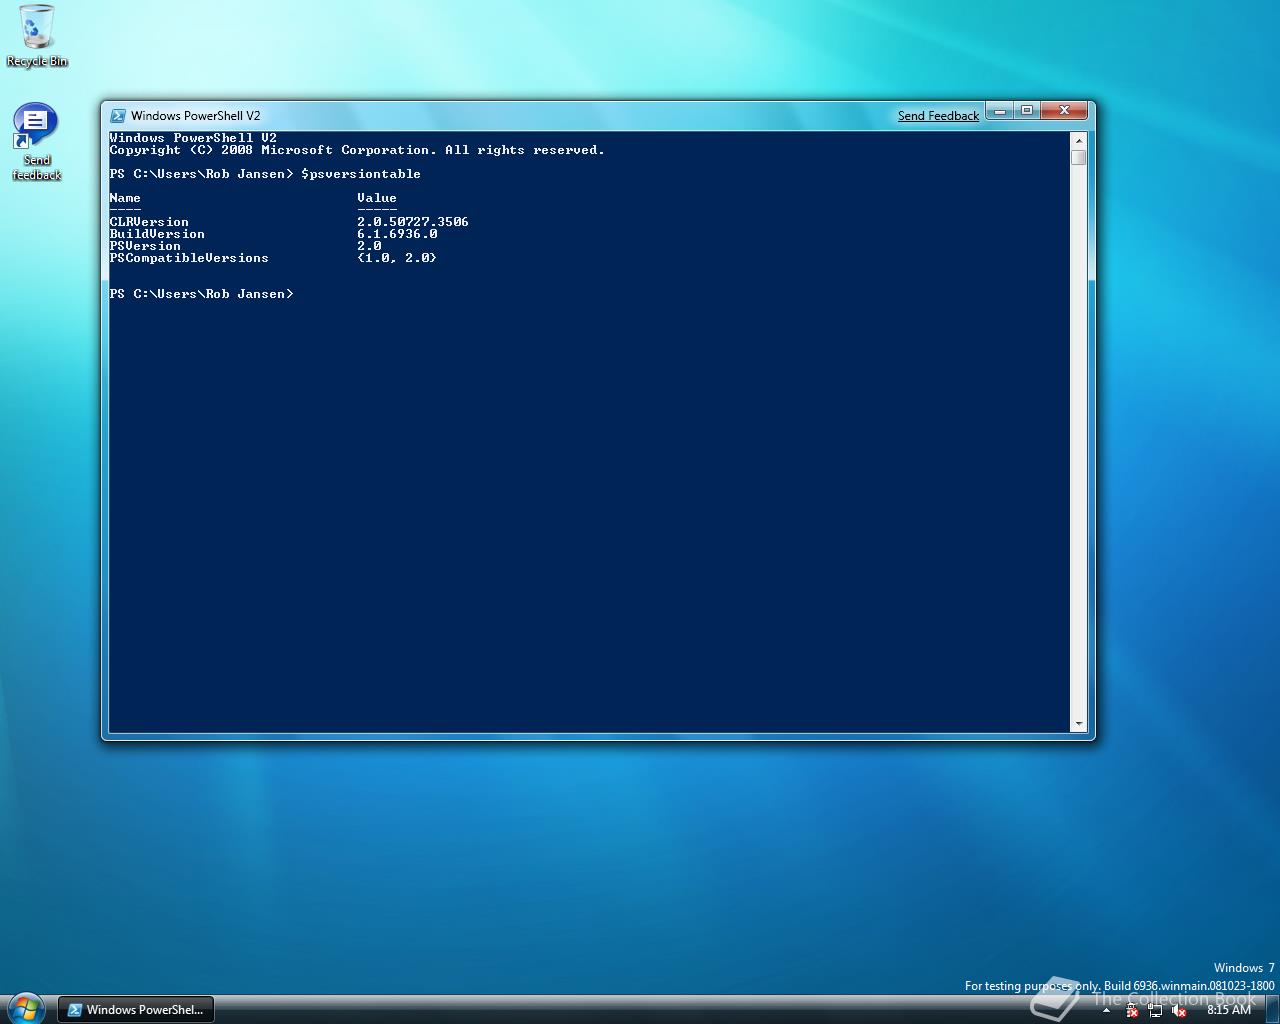1280x1024 pixels.
Task: Click the 'Value' column header
Action: (x=377, y=198)
